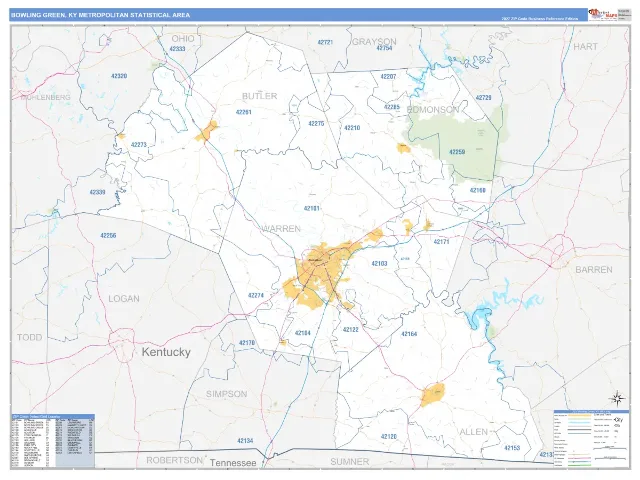The width and height of the screenshot is (640, 480).
Task: Click ZIP code 42333
Action: coord(177,49)
